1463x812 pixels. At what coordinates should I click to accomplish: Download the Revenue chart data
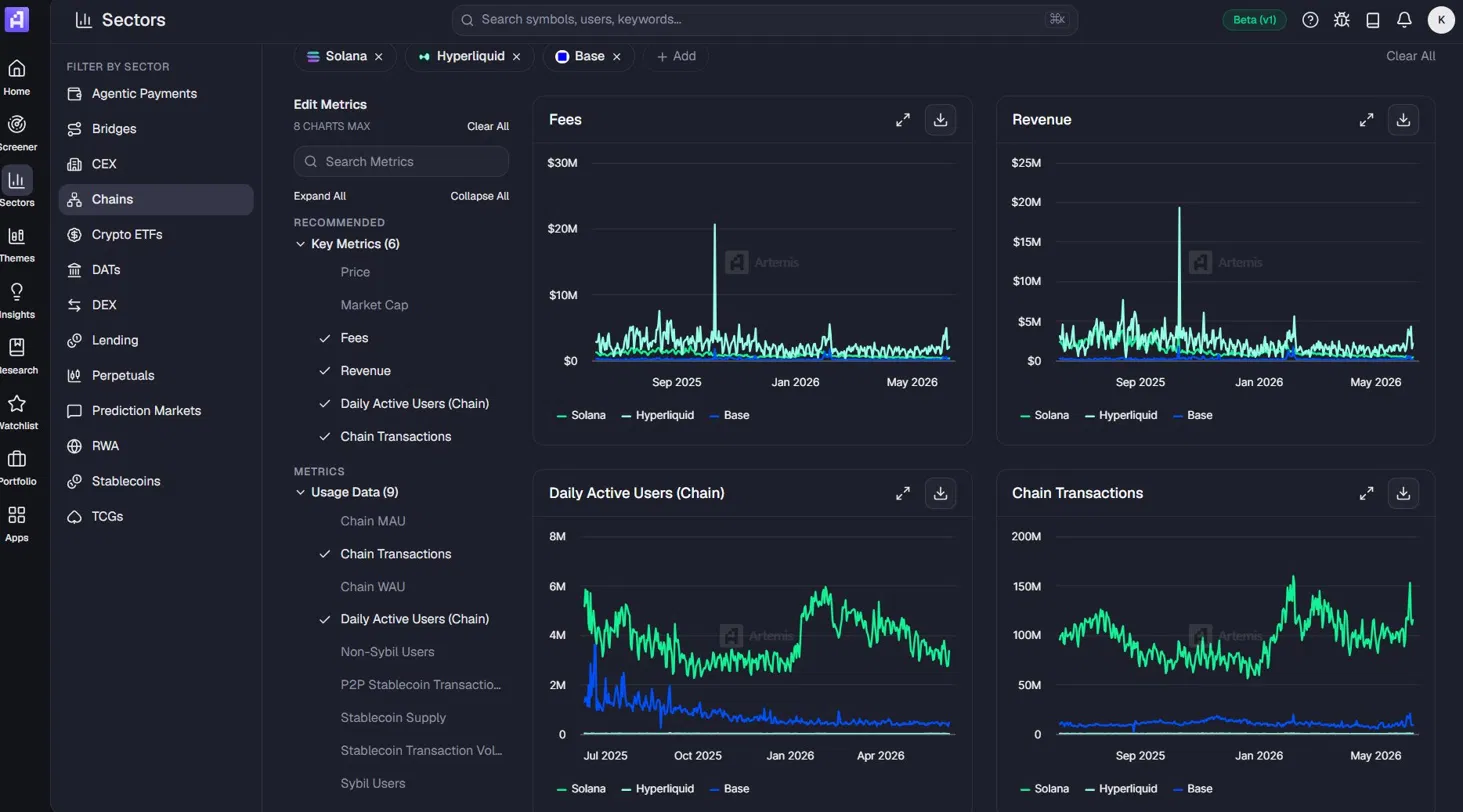(1403, 120)
